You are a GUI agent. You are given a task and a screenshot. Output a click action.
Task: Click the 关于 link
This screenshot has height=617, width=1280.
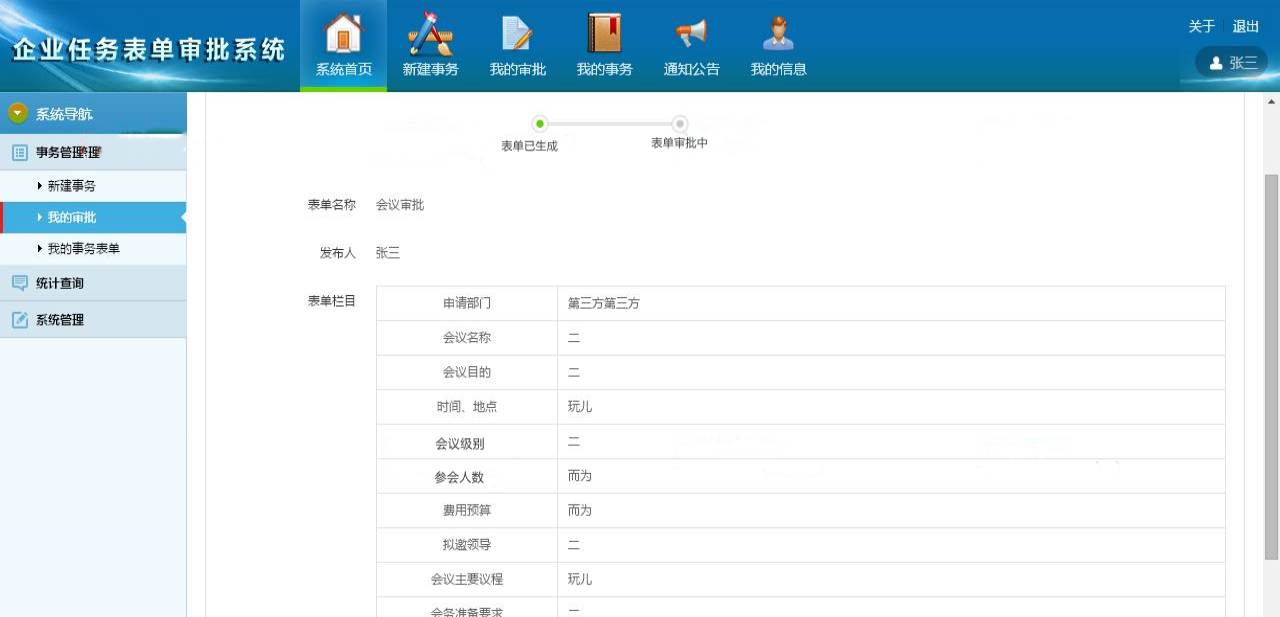tap(1201, 27)
